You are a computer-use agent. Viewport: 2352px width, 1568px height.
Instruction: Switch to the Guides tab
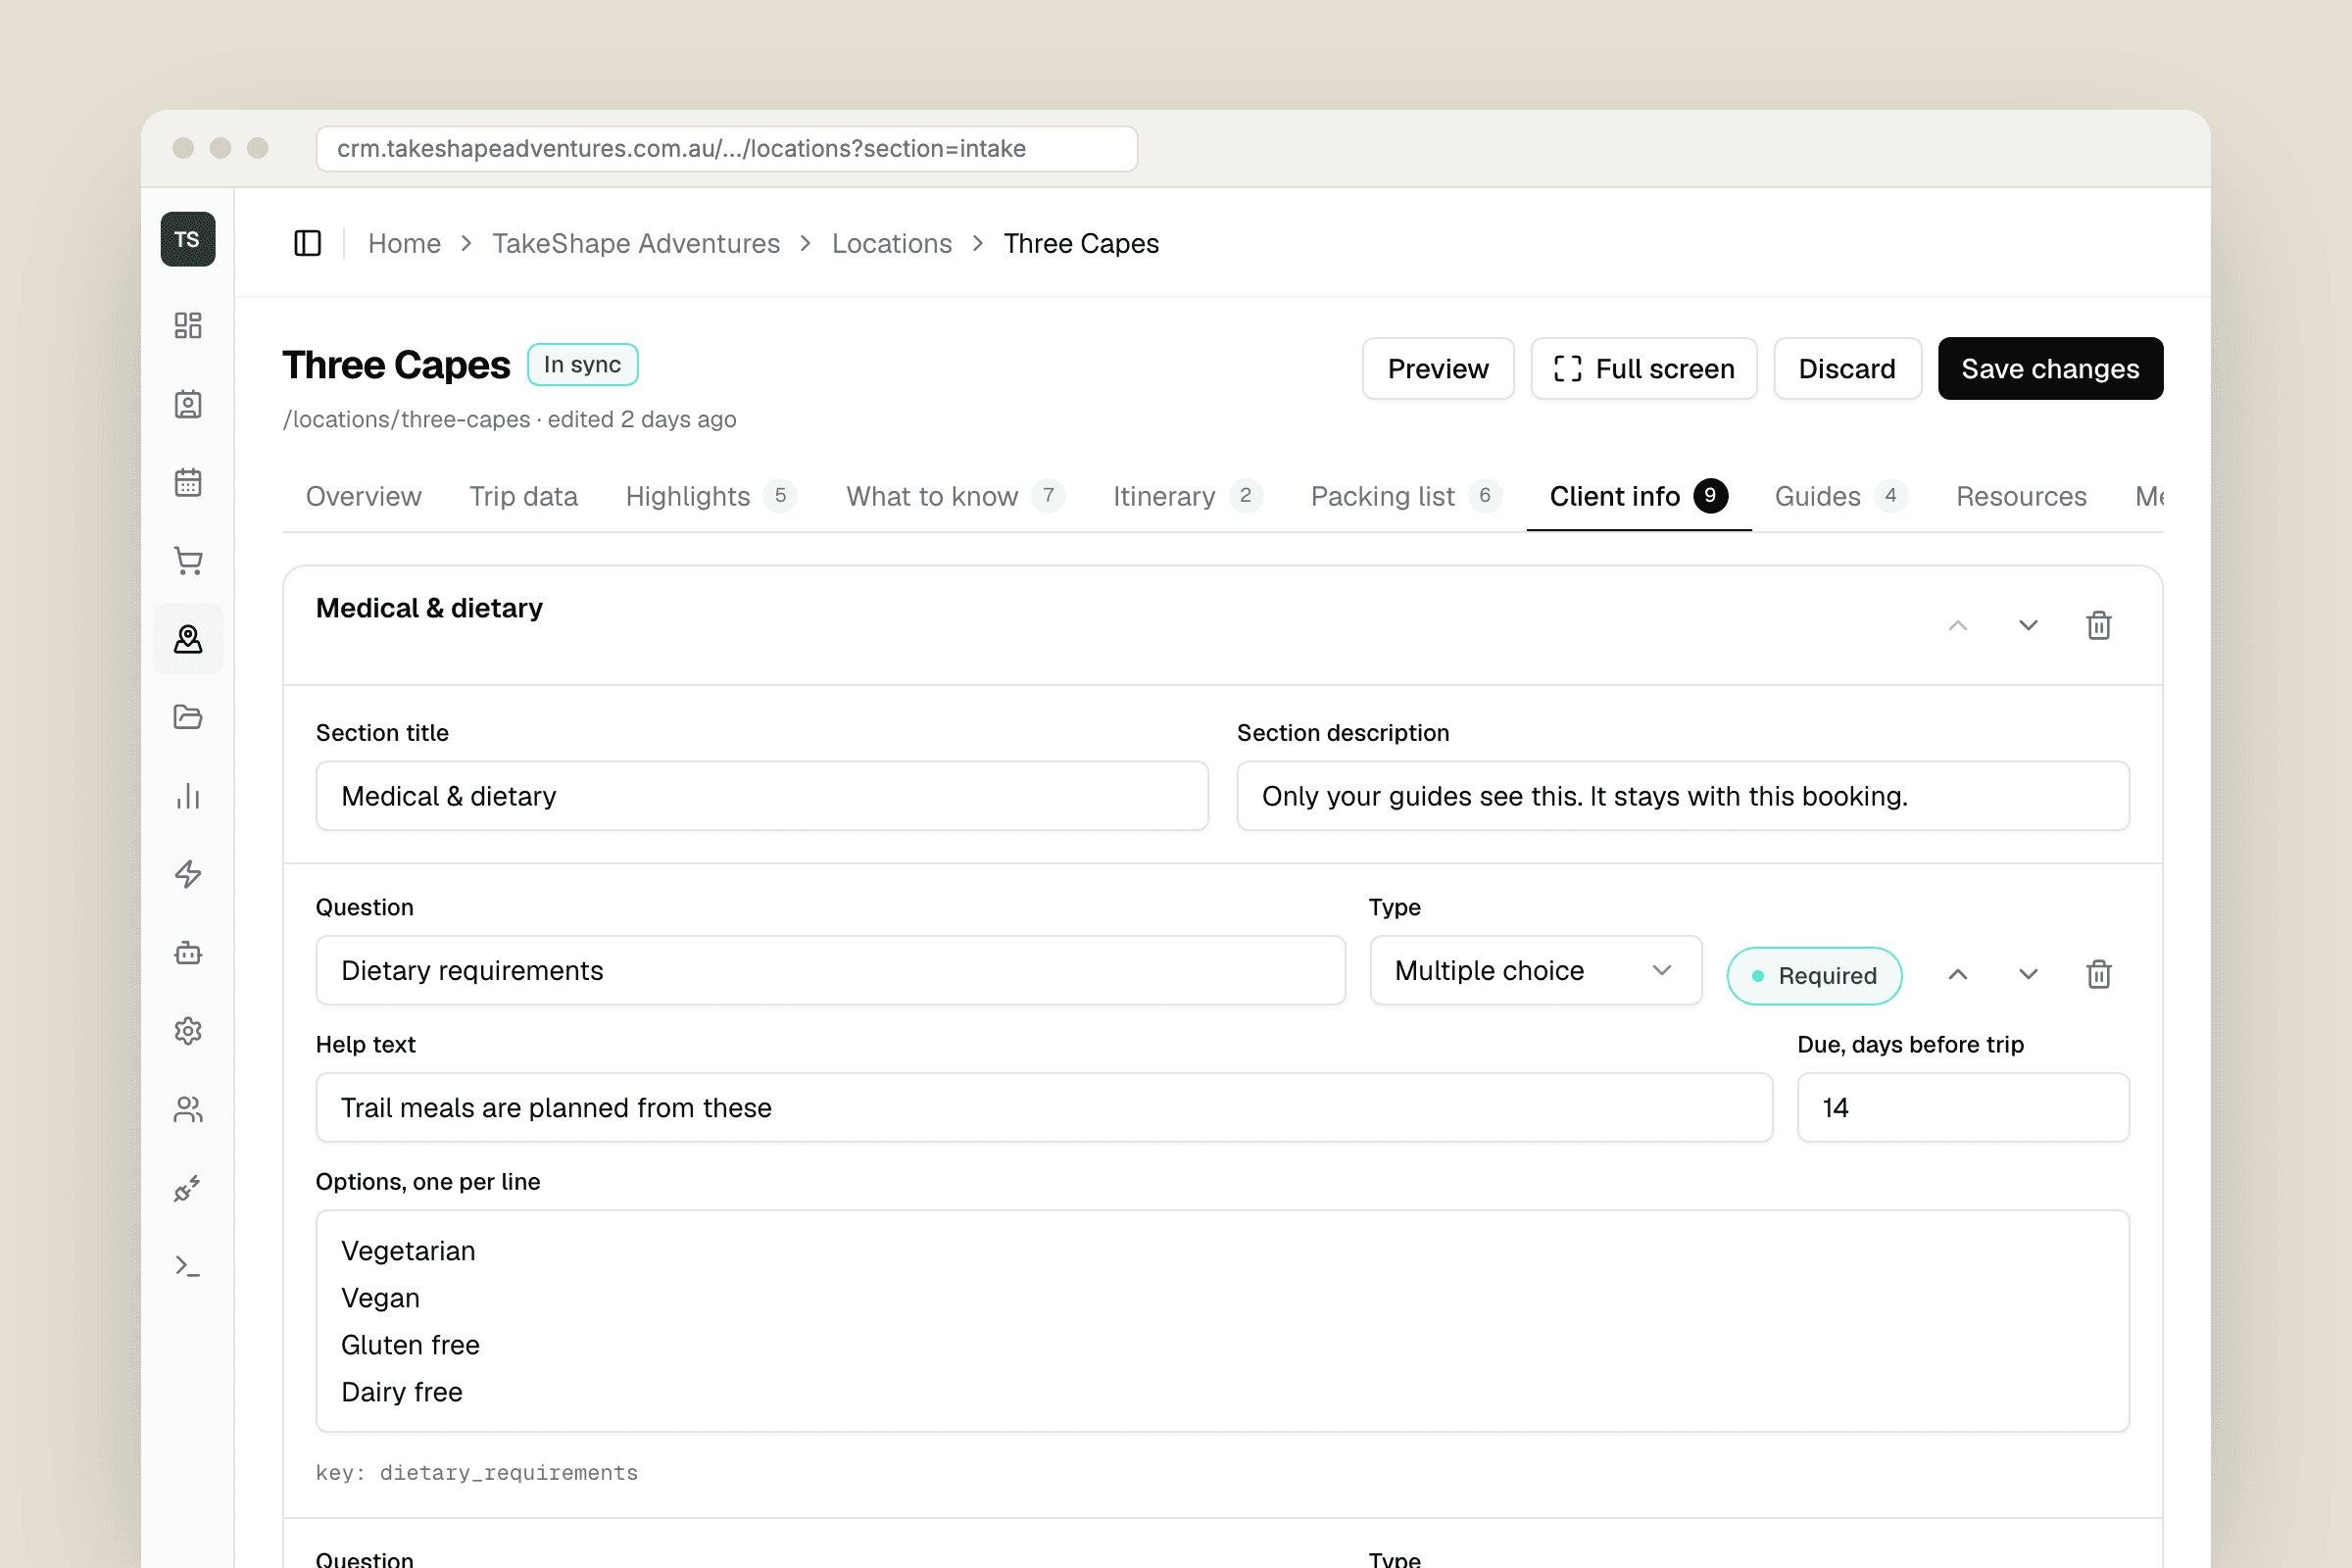(x=1841, y=496)
